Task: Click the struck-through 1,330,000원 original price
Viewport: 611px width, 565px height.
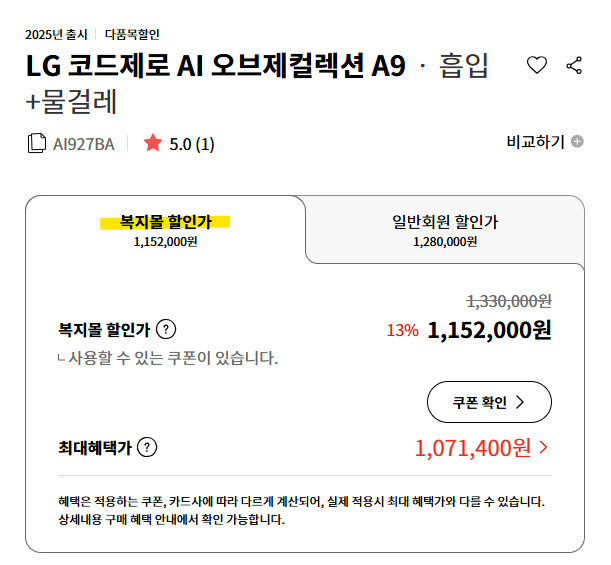Action: [509, 300]
